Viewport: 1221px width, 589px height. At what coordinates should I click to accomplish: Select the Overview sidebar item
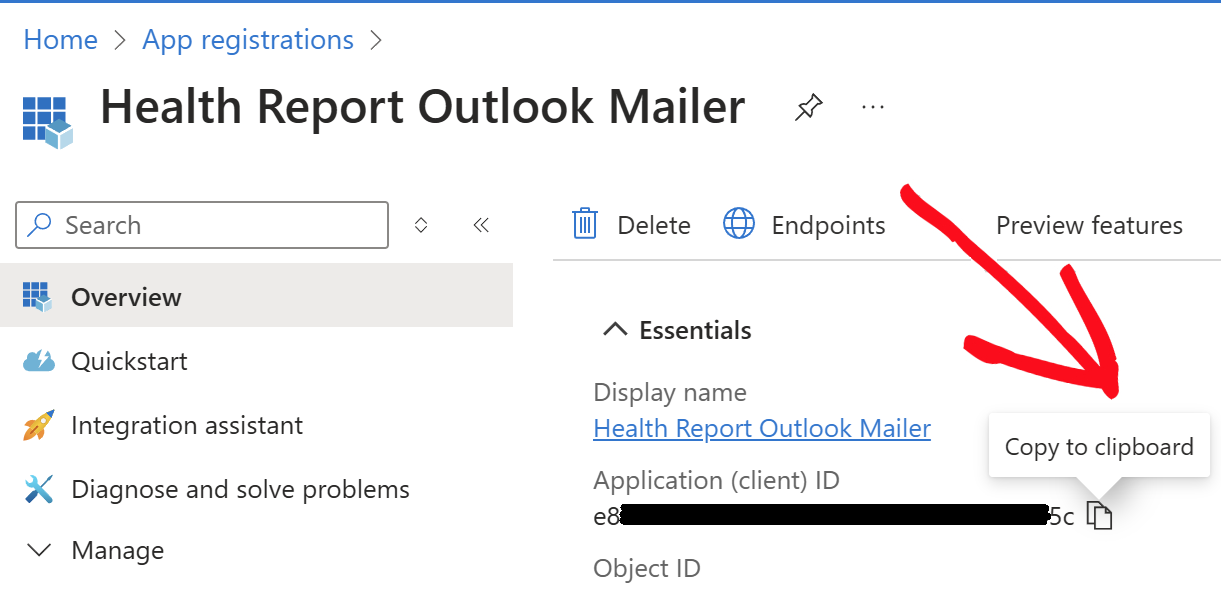(x=126, y=297)
